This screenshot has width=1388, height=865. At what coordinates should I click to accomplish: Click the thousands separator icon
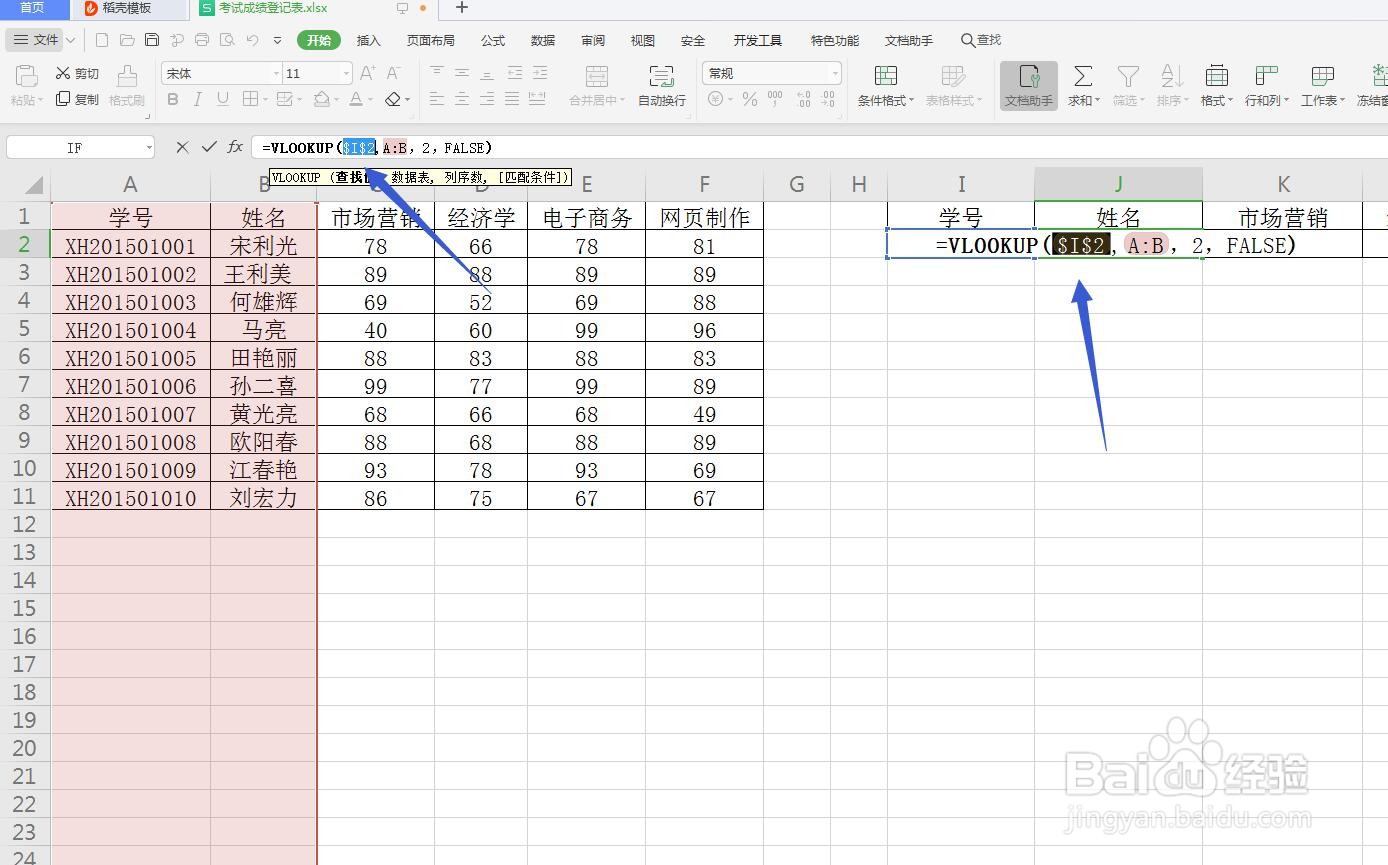point(776,99)
